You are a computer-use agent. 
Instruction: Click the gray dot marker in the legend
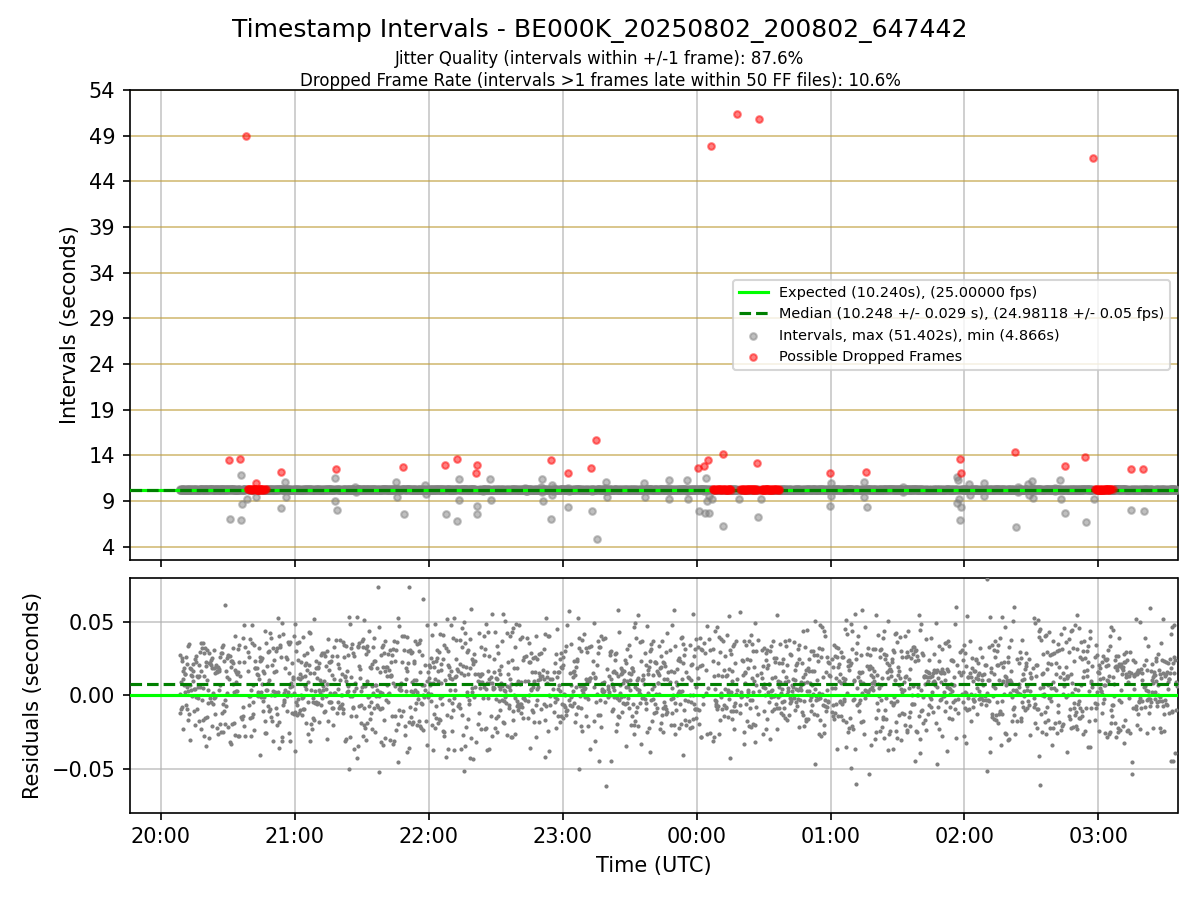(754, 335)
